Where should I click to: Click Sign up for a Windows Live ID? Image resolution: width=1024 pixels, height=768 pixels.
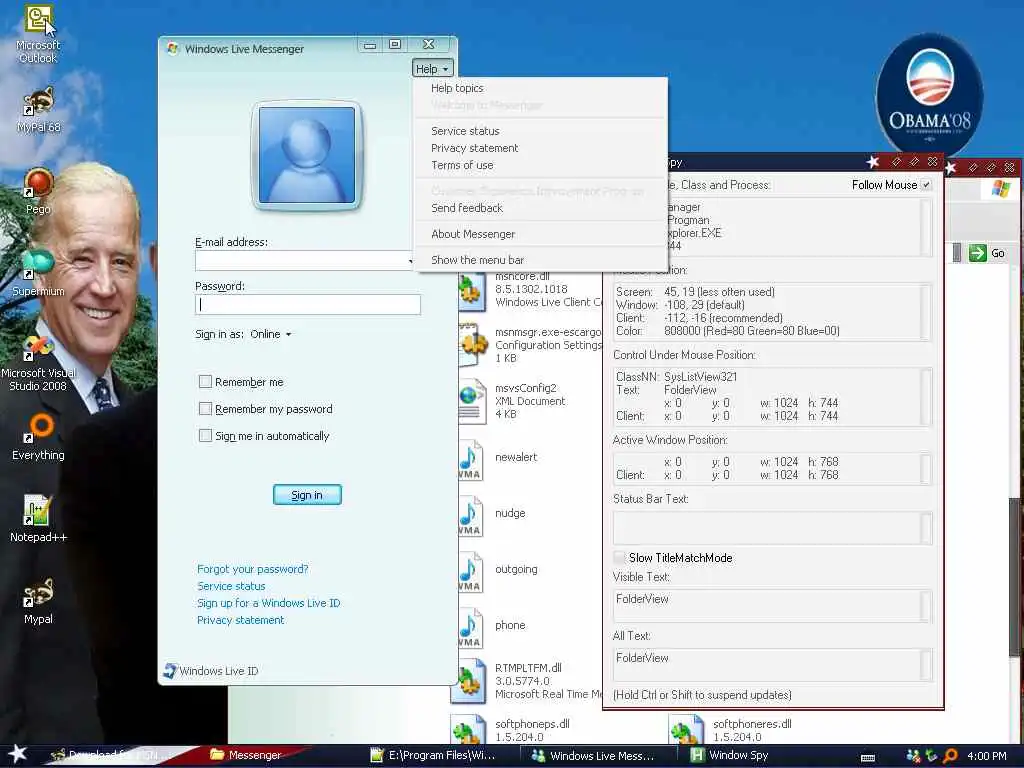pyautogui.click(x=268, y=603)
